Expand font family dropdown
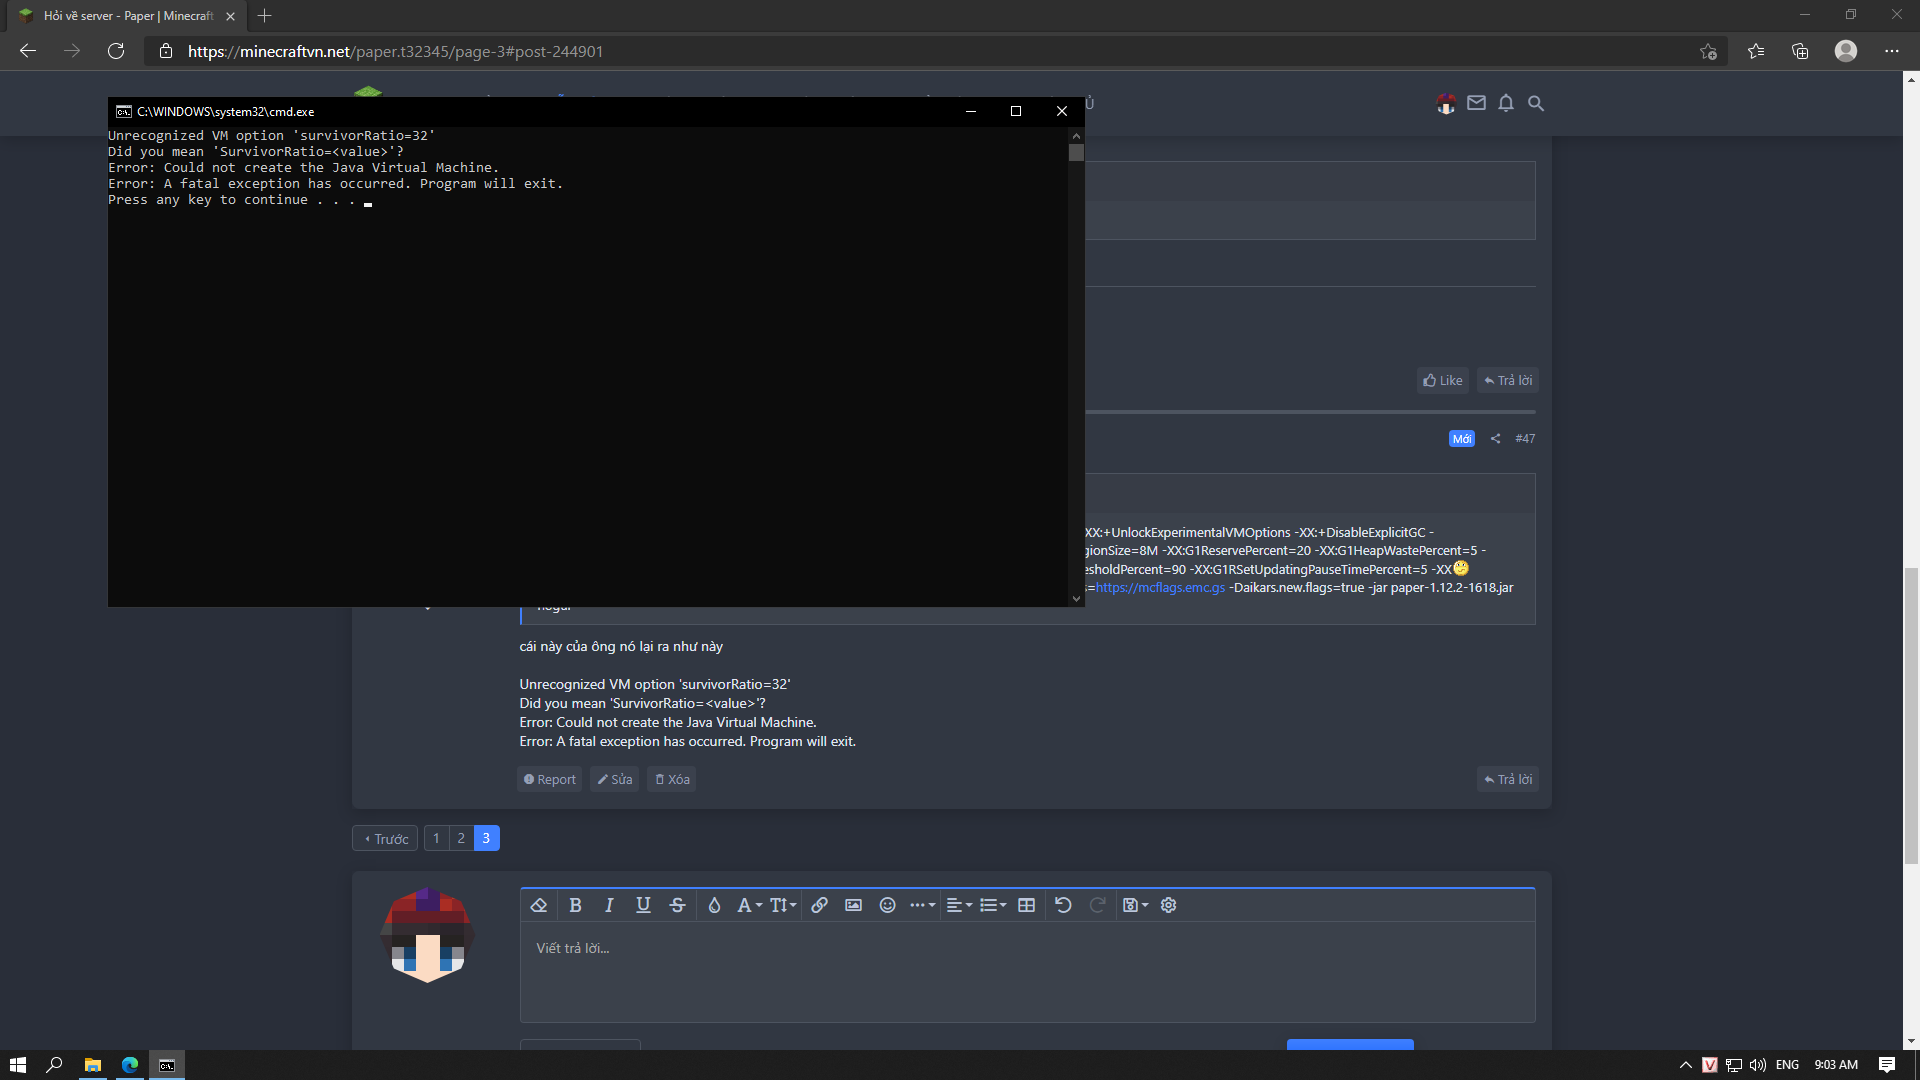This screenshot has height=1080, width=1920. point(749,905)
